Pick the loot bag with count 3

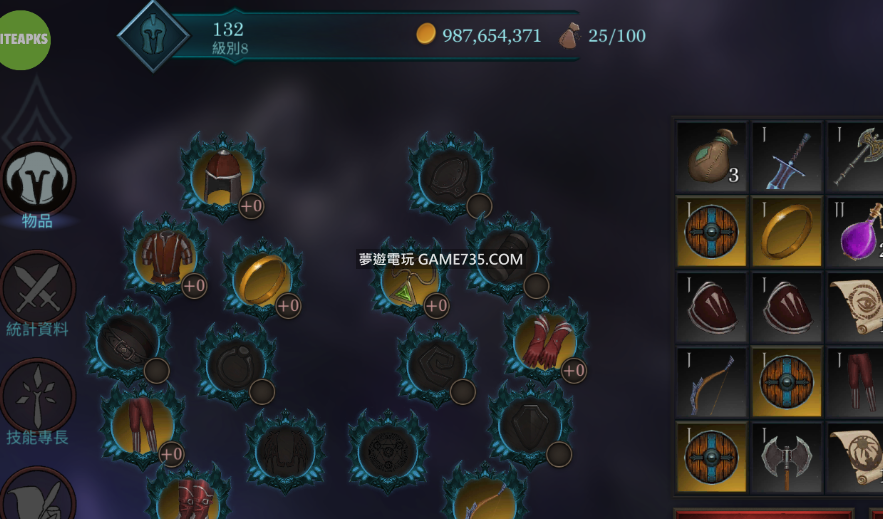712,157
